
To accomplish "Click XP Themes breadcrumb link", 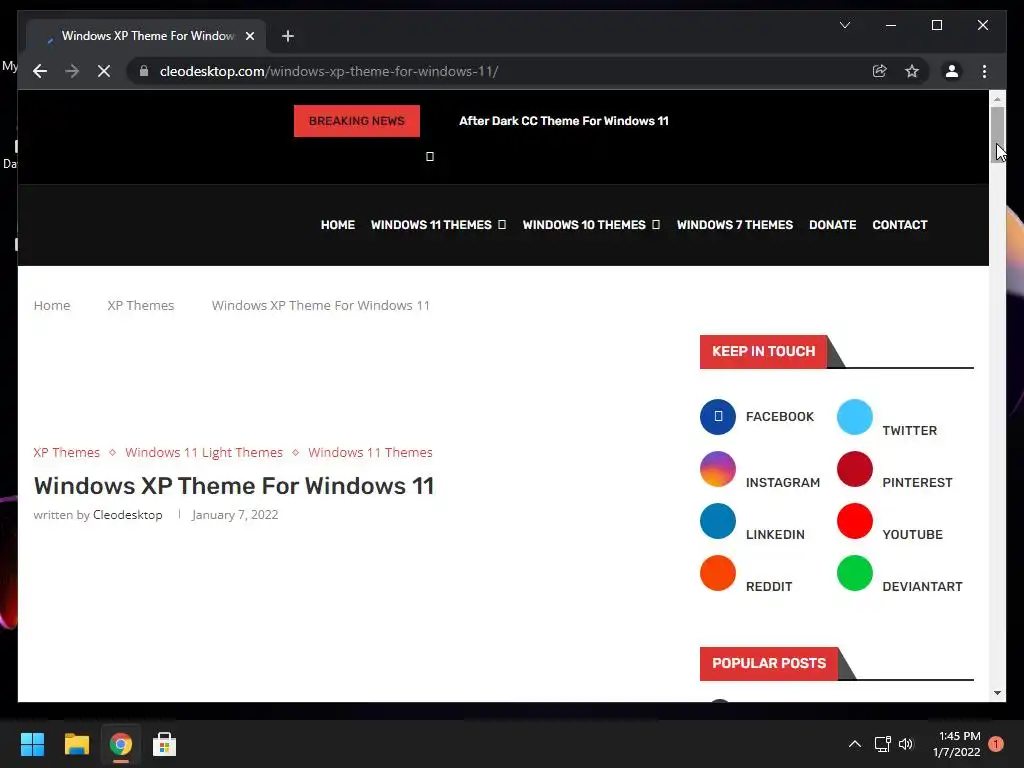I will coord(140,306).
